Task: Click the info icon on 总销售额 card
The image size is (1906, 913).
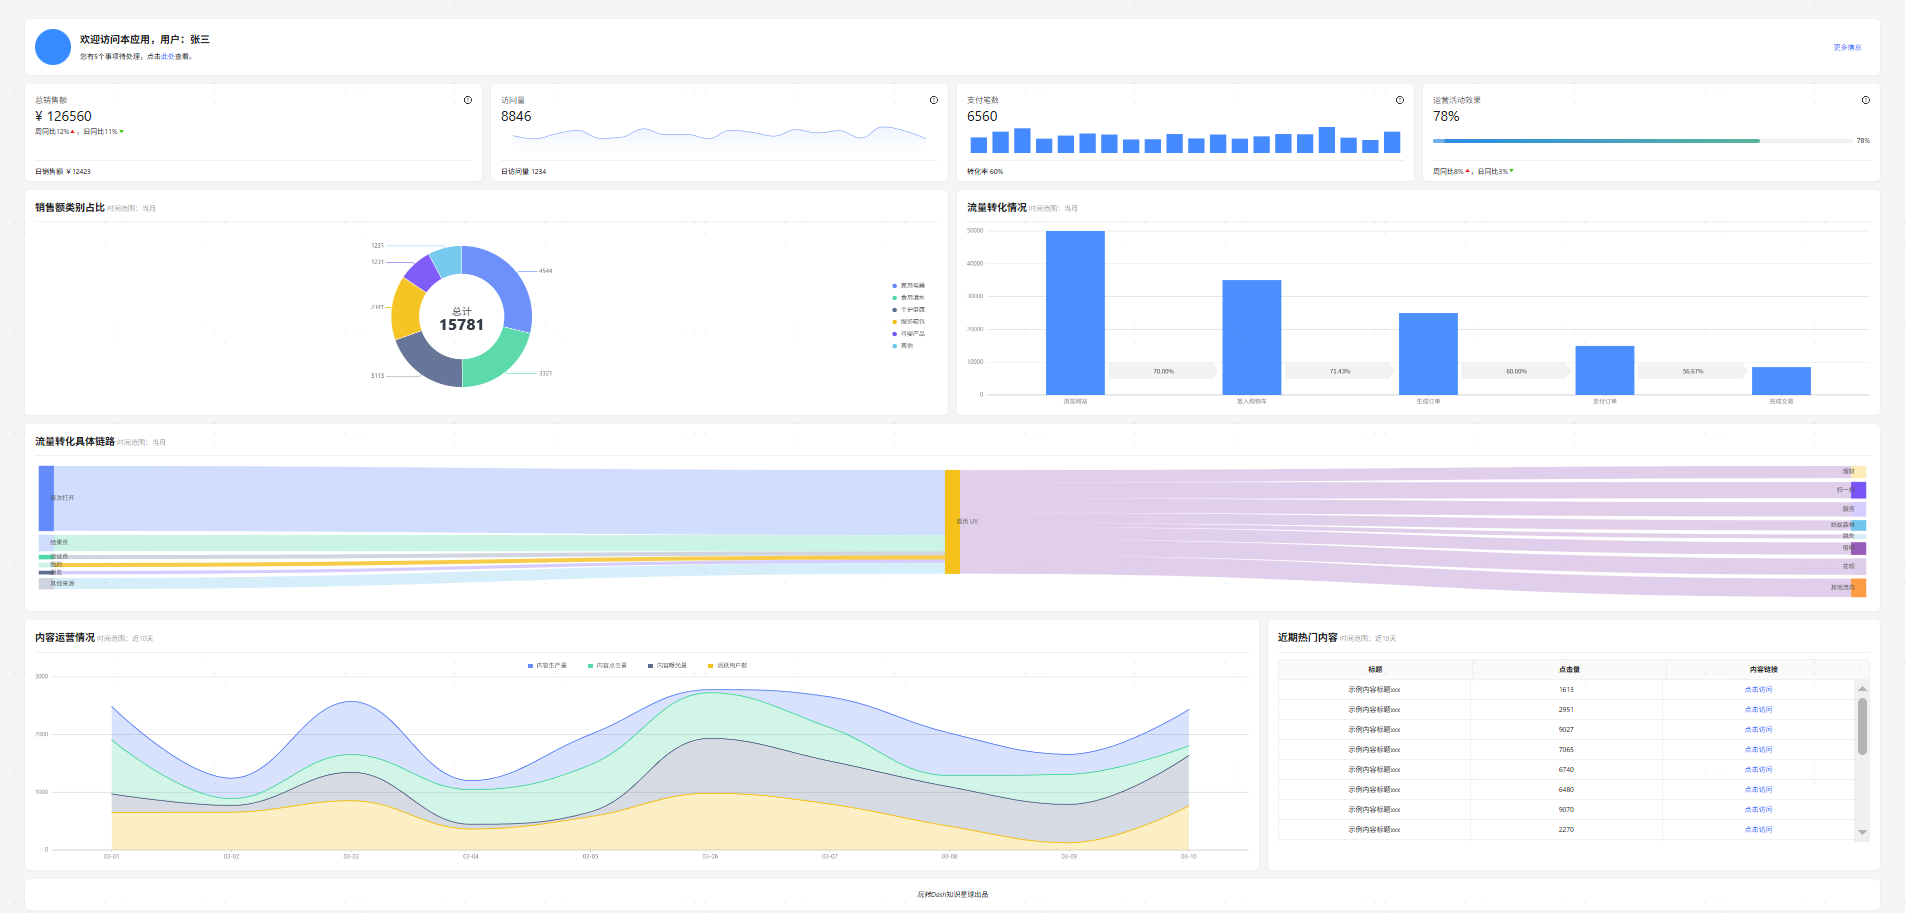Action: (x=467, y=100)
